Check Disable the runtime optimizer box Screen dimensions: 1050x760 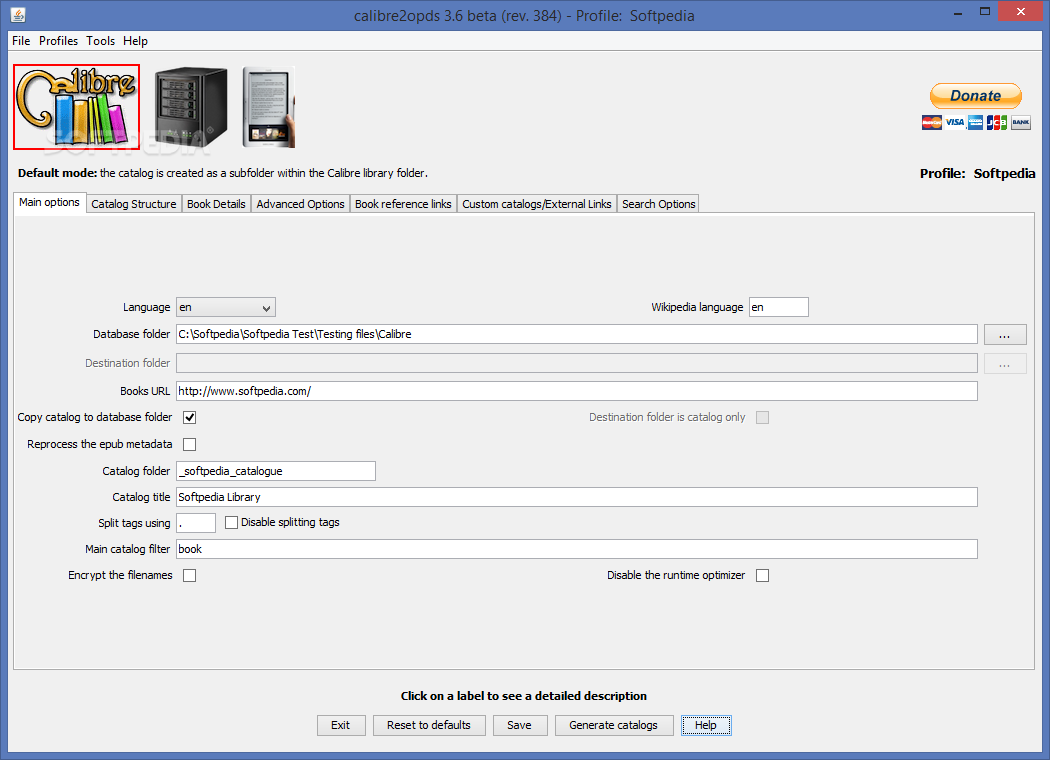click(x=762, y=575)
